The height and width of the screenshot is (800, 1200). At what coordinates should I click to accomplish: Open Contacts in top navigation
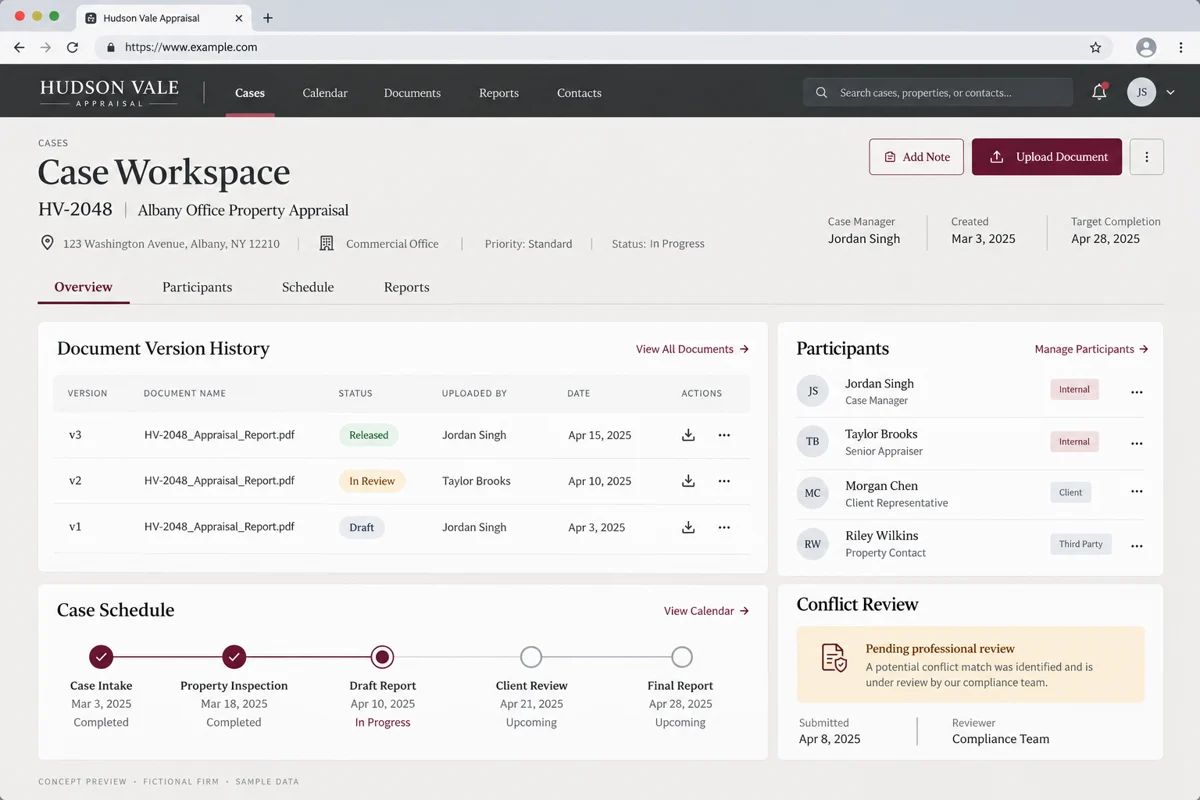579,93
